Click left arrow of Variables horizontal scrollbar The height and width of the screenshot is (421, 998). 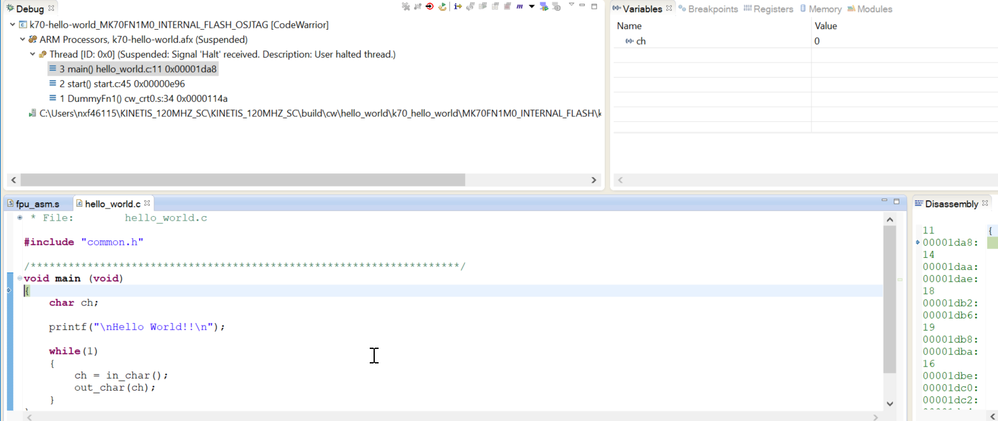tap(621, 180)
